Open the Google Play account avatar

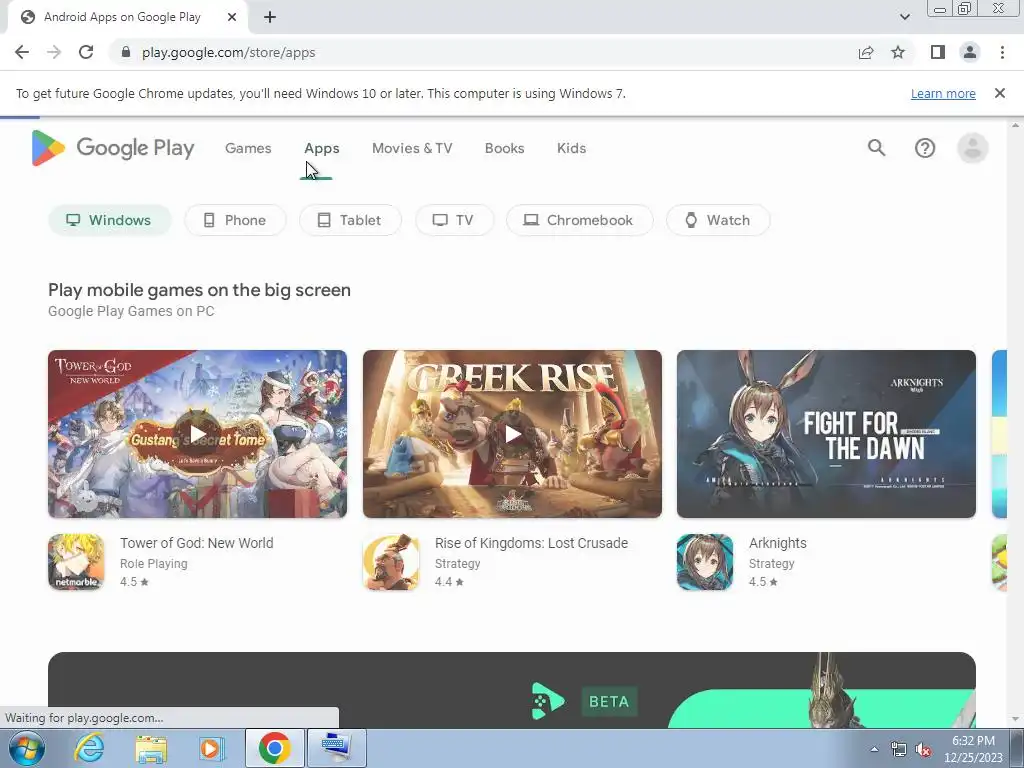(972, 148)
